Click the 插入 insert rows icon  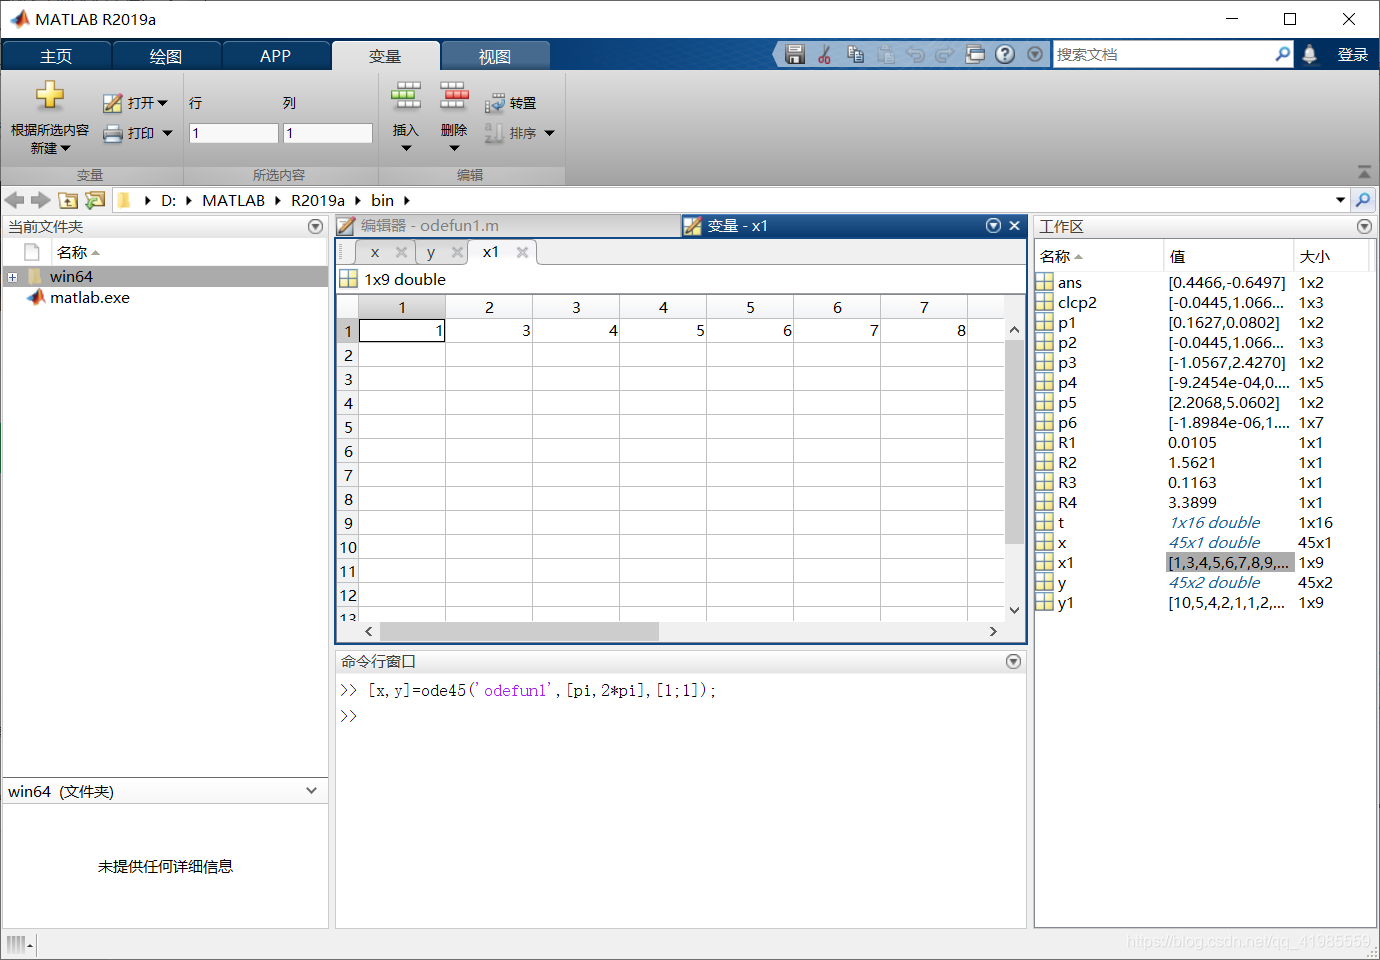tap(405, 96)
